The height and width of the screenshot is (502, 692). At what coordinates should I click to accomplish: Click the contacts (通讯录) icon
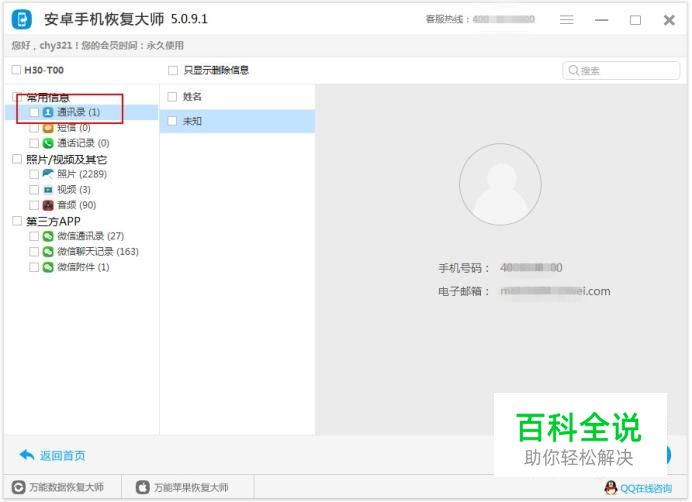[48, 112]
